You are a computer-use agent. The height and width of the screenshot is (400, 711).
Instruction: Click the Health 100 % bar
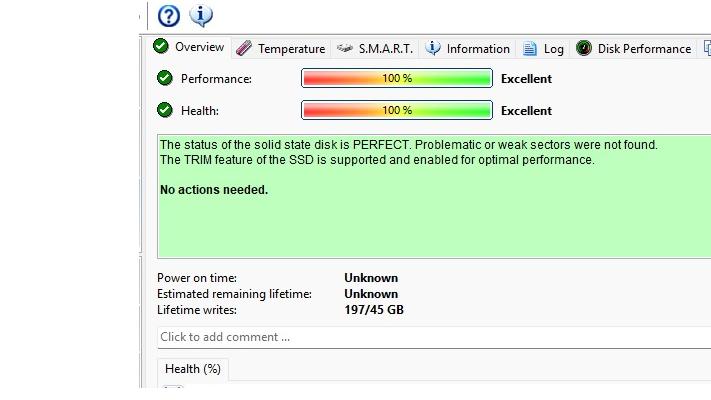397,110
